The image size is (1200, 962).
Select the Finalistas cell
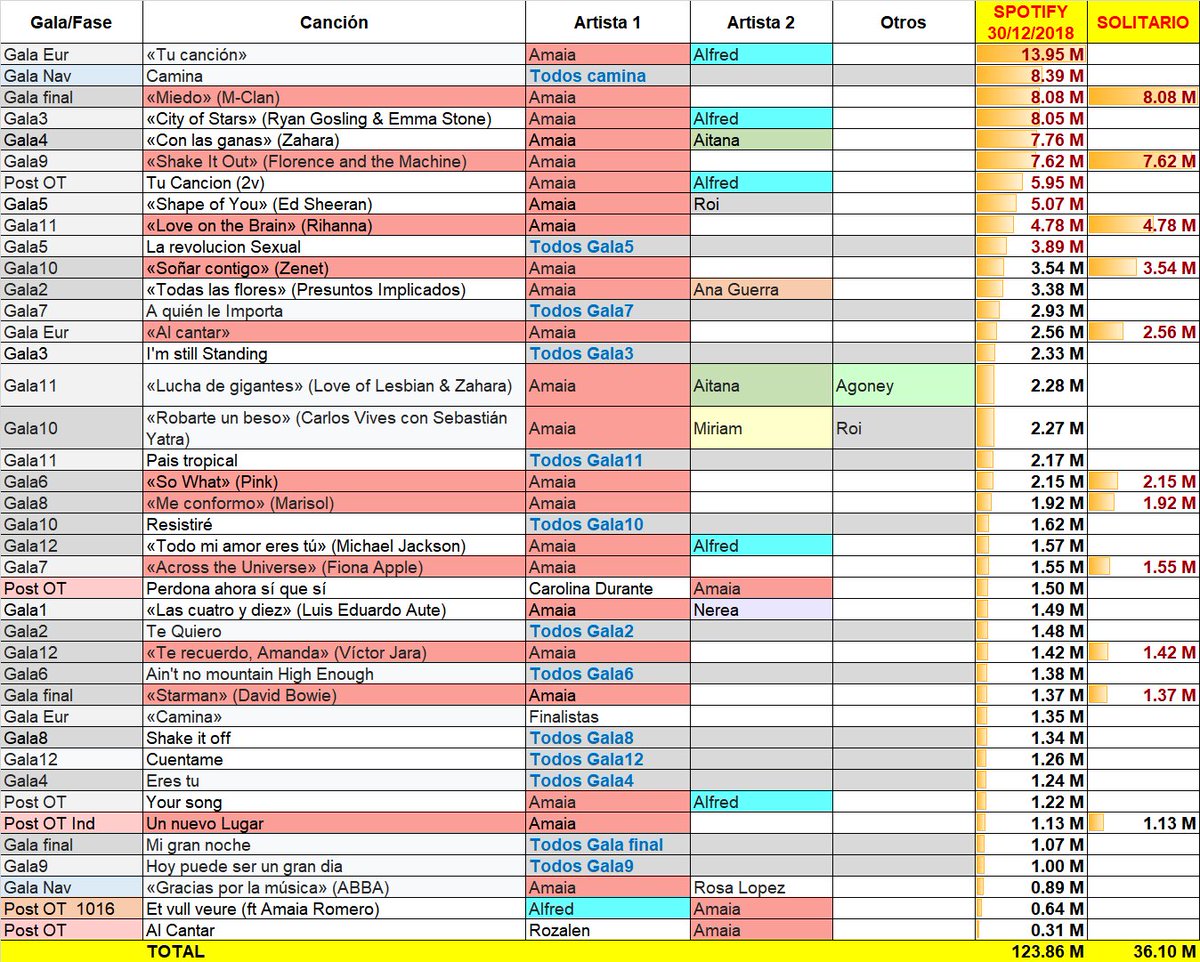coord(608,717)
